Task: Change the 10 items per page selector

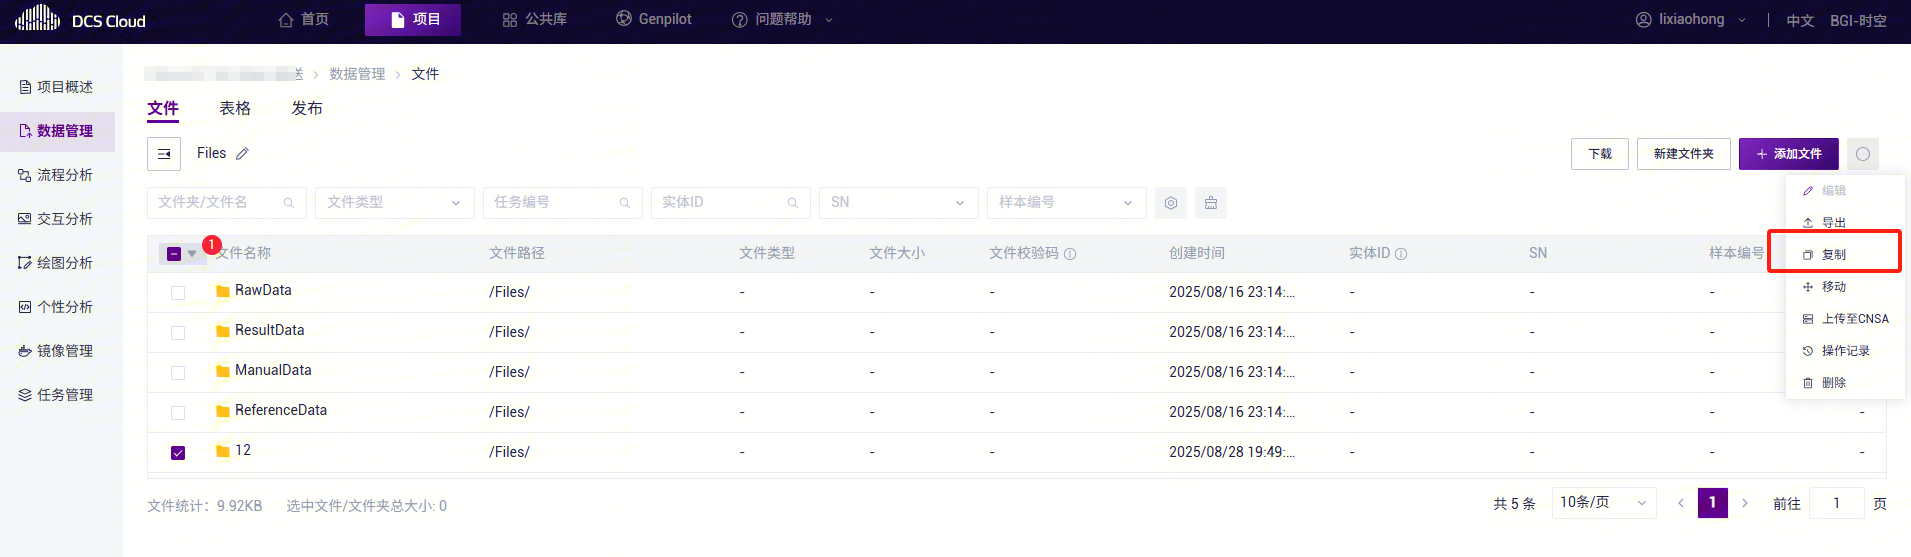Action: coord(1603,503)
